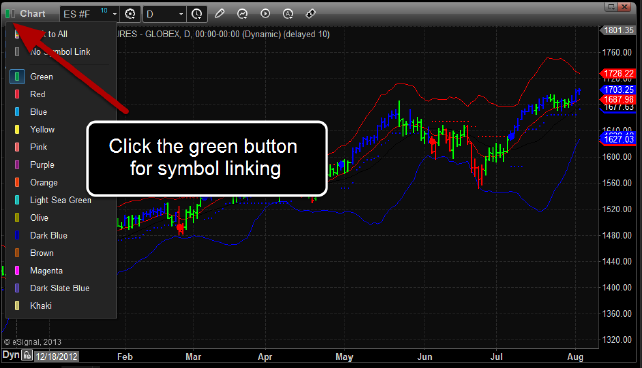Click the 12/18/2012 date field

coord(57,356)
